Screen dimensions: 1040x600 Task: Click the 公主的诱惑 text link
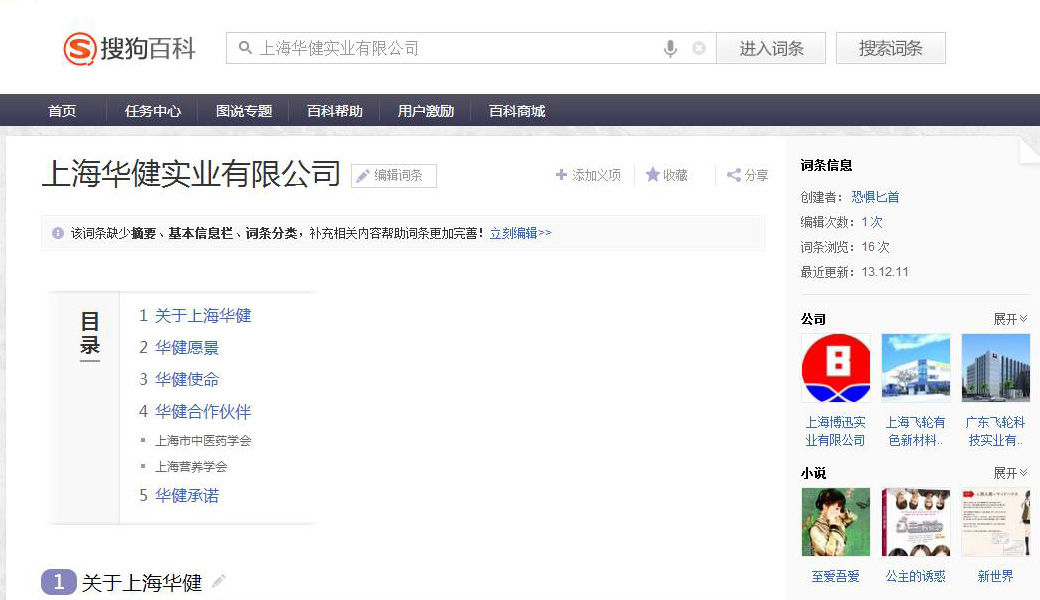click(x=916, y=576)
